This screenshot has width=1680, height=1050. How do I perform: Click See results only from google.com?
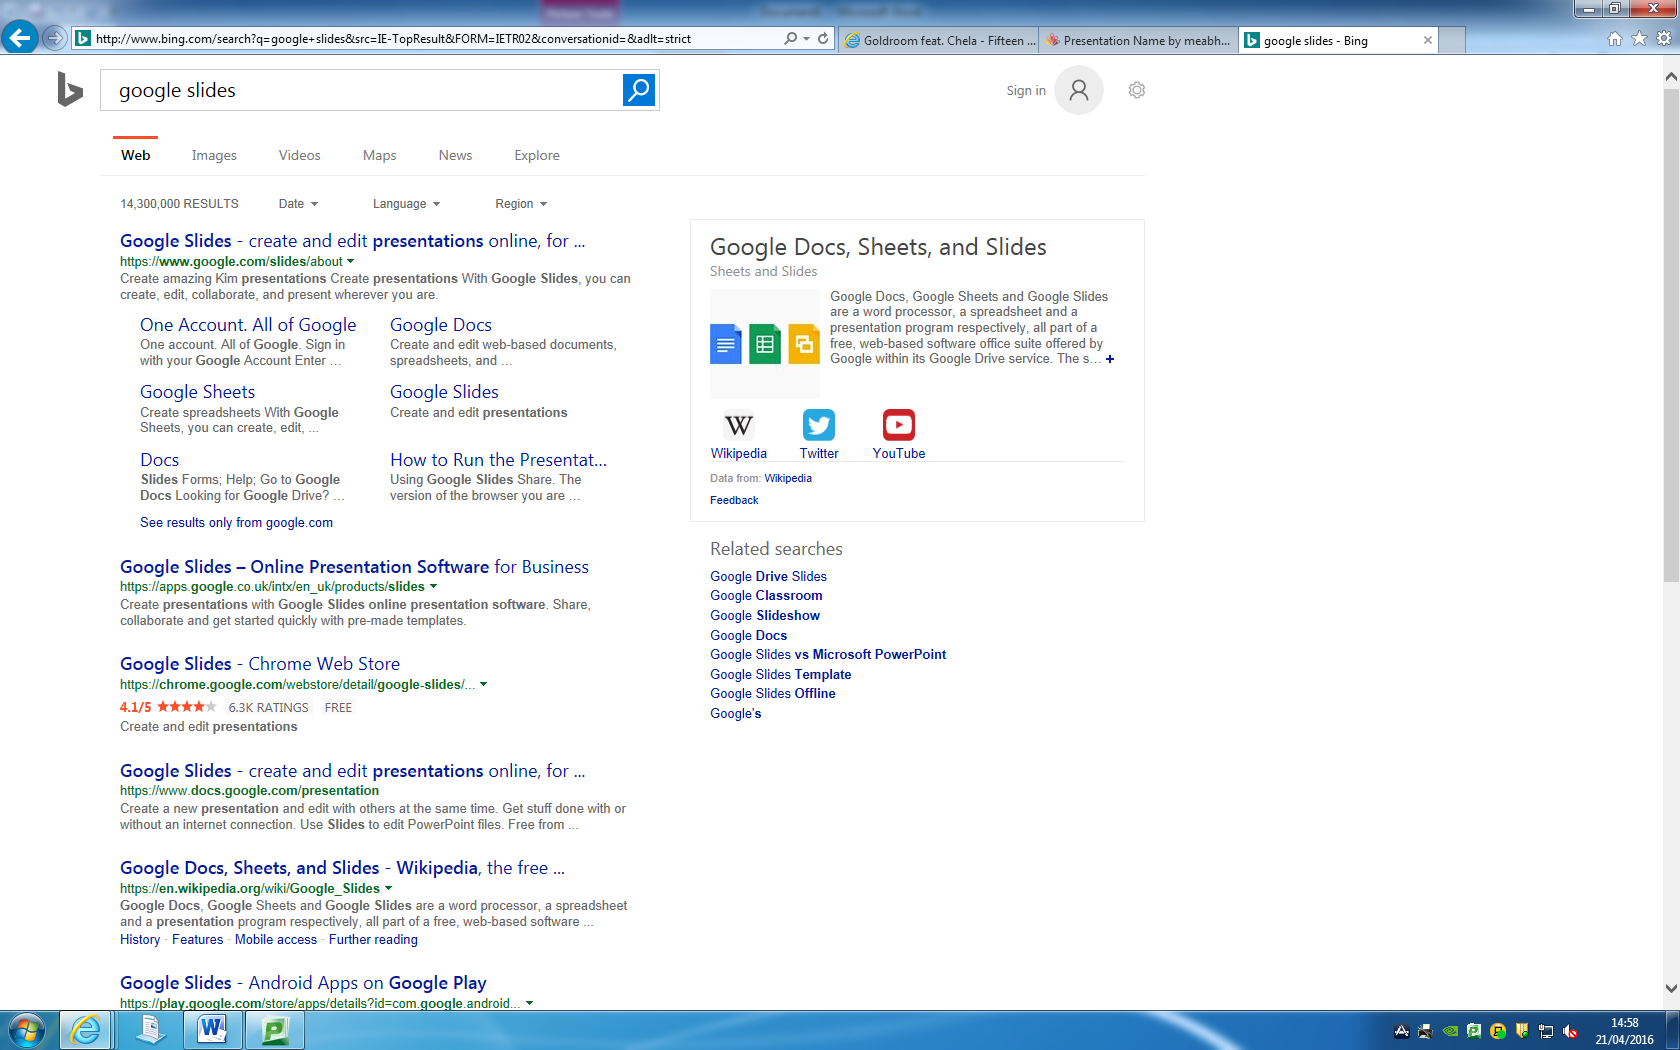pos(236,523)
